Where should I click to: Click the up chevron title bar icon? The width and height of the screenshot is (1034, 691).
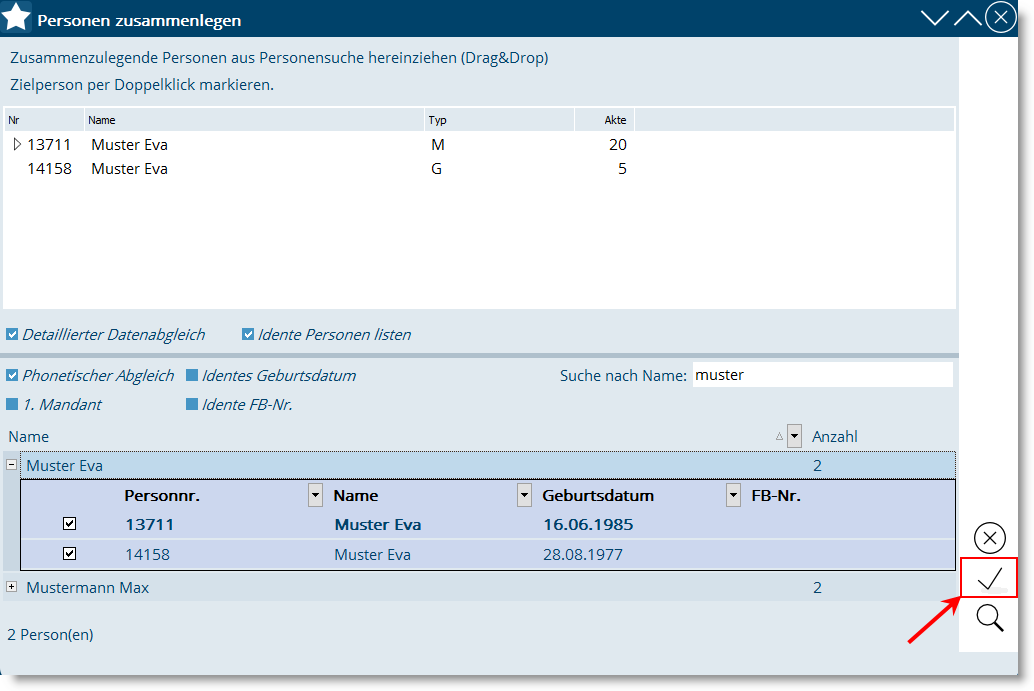pyautogui.click(x=967, y=18)
